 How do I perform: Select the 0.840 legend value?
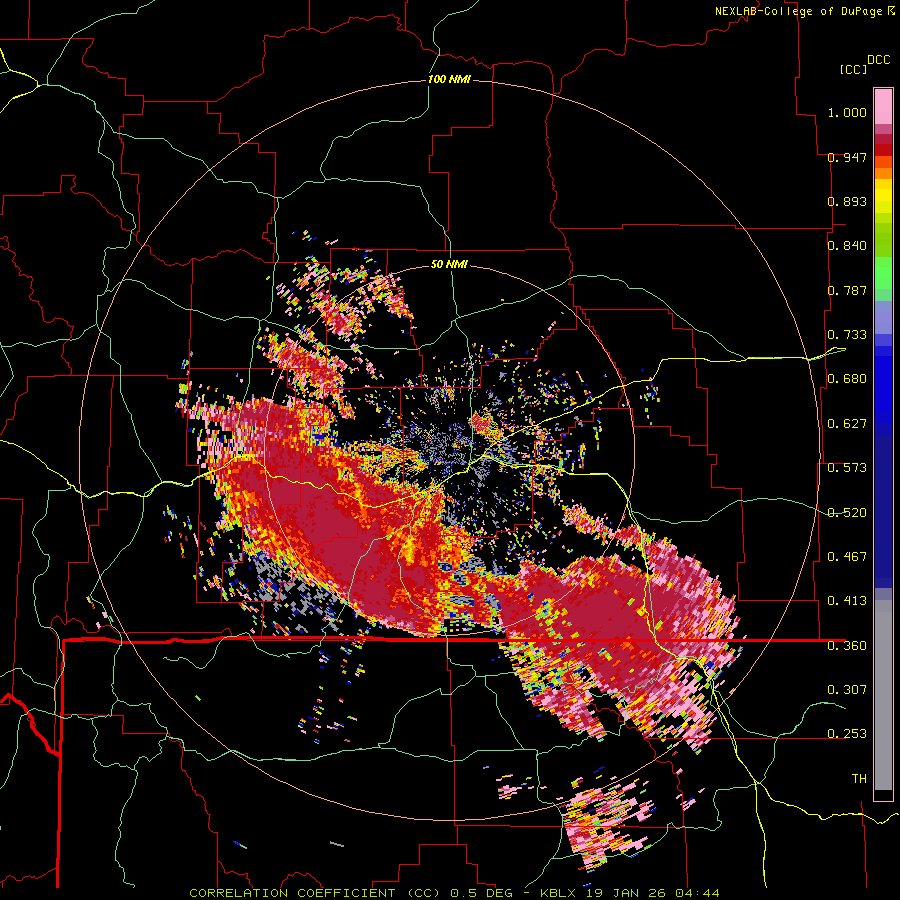pos(847,246)
